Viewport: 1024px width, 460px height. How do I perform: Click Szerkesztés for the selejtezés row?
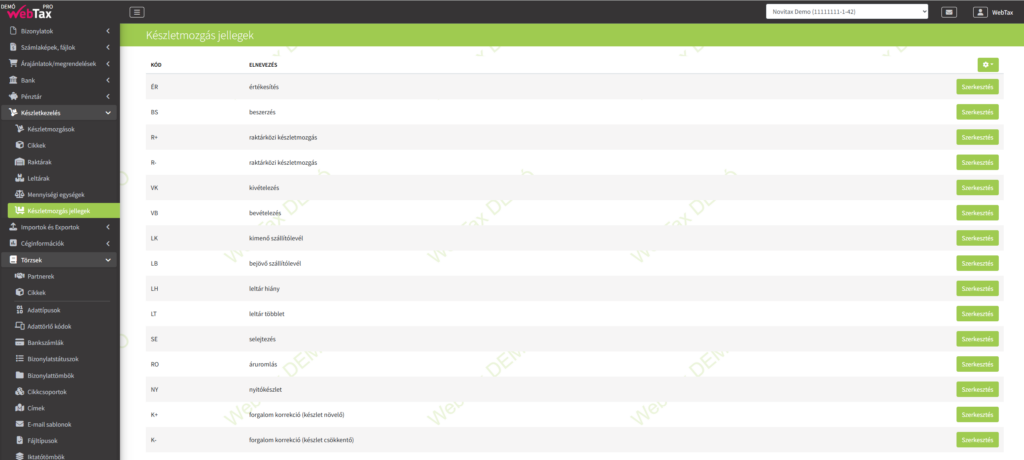pos(977,338)
